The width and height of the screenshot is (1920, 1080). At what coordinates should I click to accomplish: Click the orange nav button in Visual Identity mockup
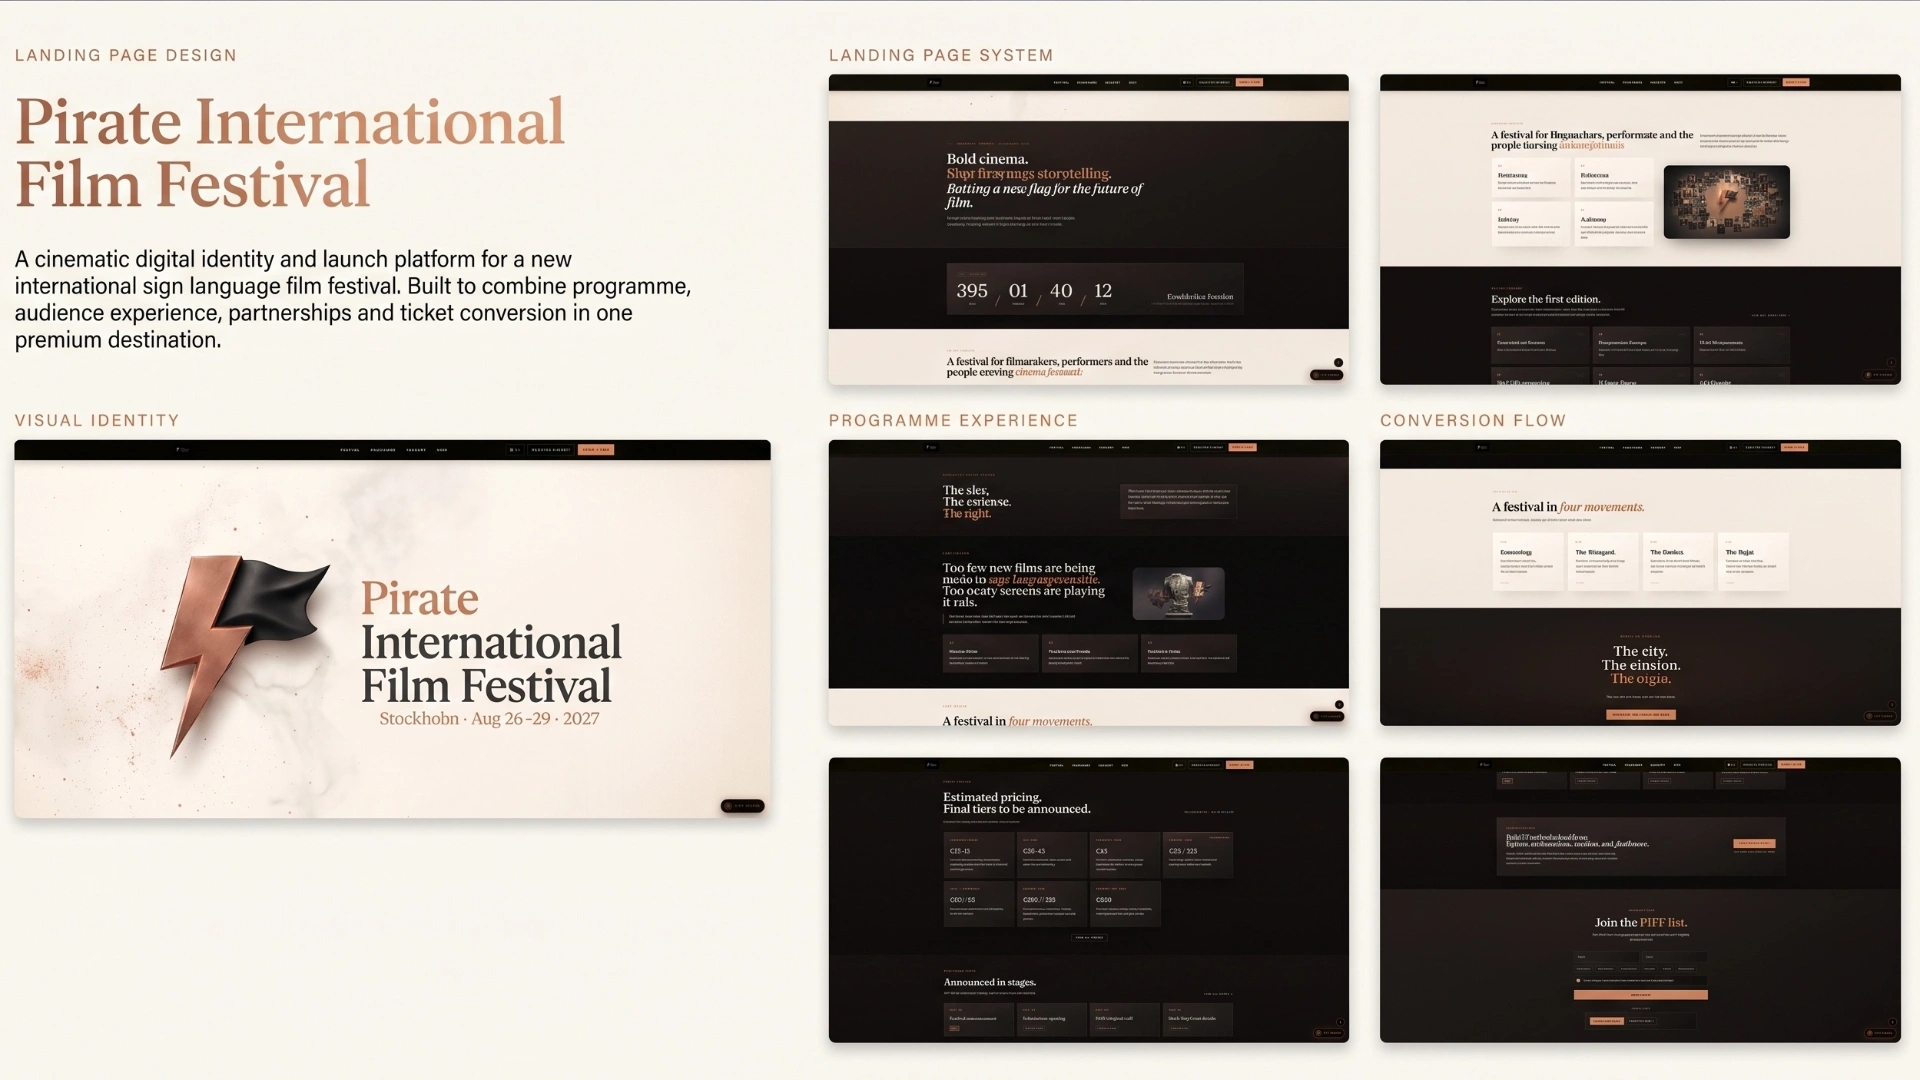pyautogui.click(x=595, y=450)
